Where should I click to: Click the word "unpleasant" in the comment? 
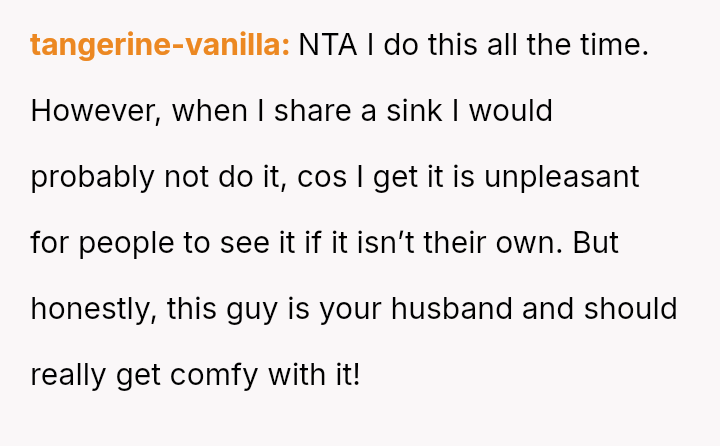pos(562,177)
